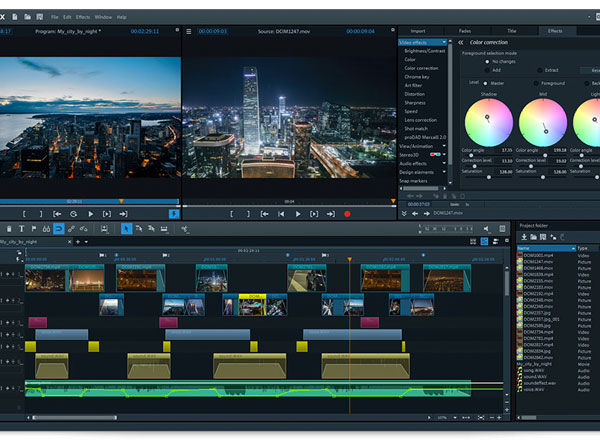Open the Name column sort dropdown

point(573,249)
